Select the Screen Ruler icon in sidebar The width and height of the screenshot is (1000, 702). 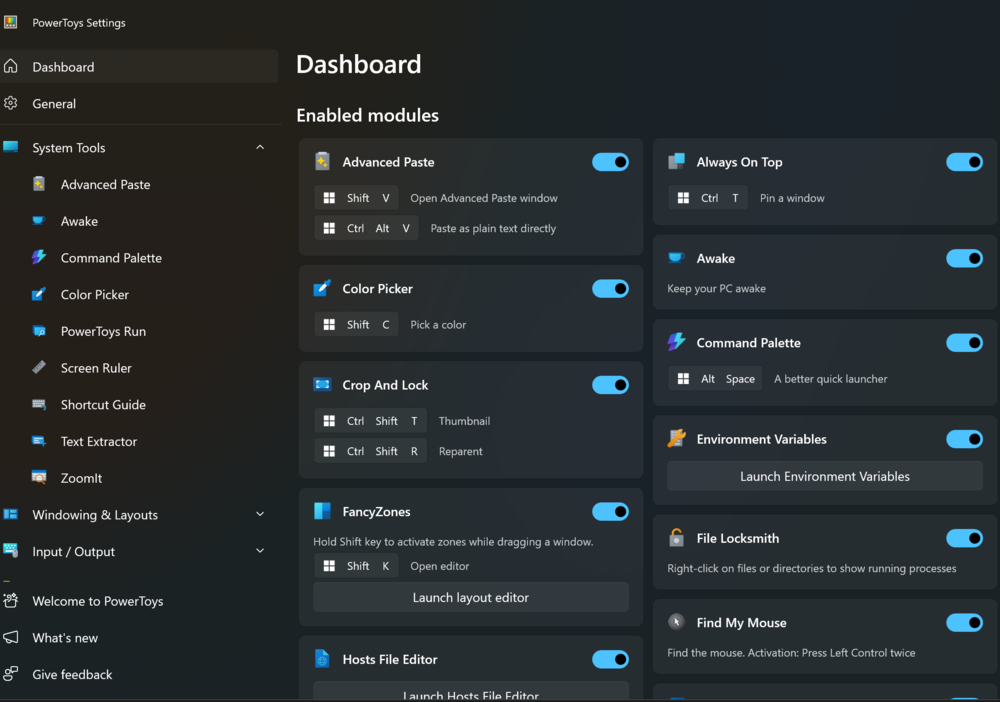coord(39,368)
